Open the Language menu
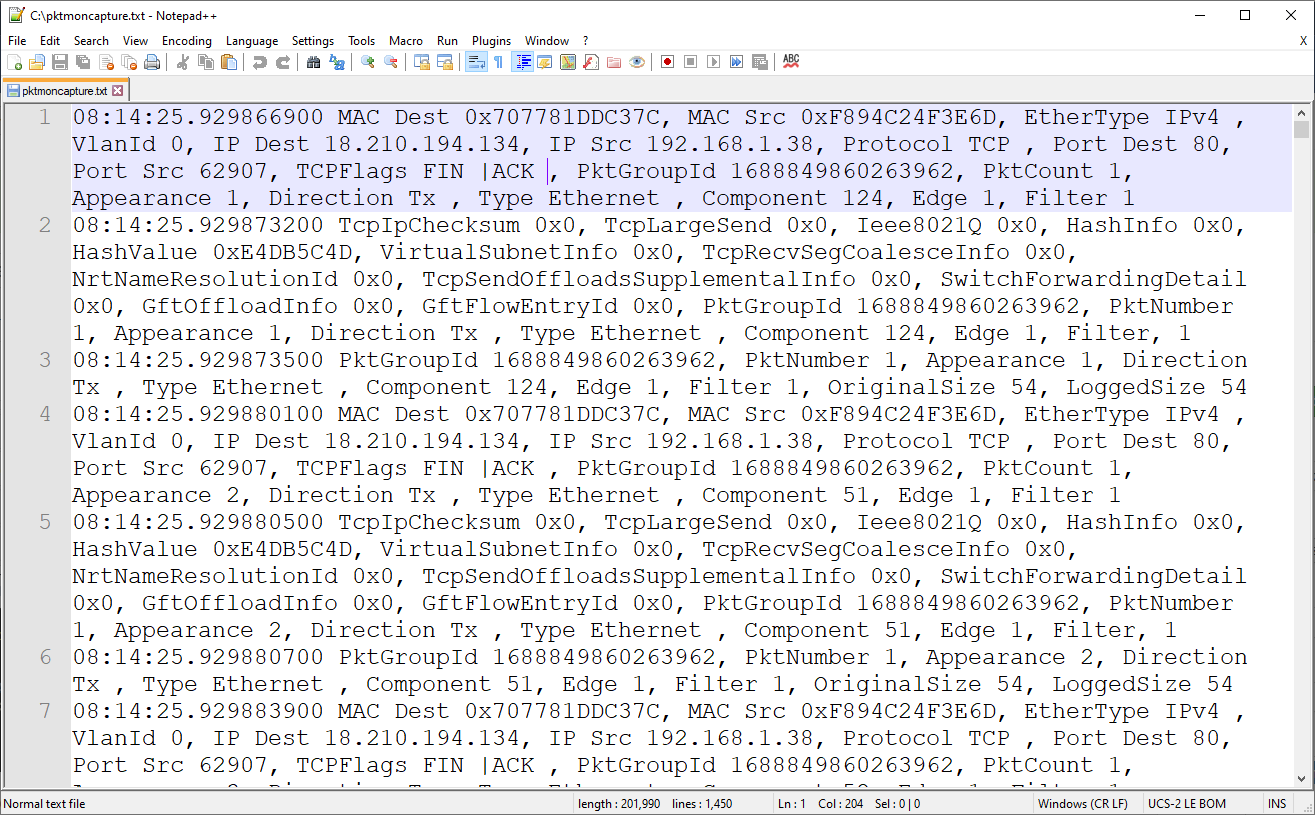Viewport: 1315px width, 815px height. pyautogui.click(x=251, y=40)
